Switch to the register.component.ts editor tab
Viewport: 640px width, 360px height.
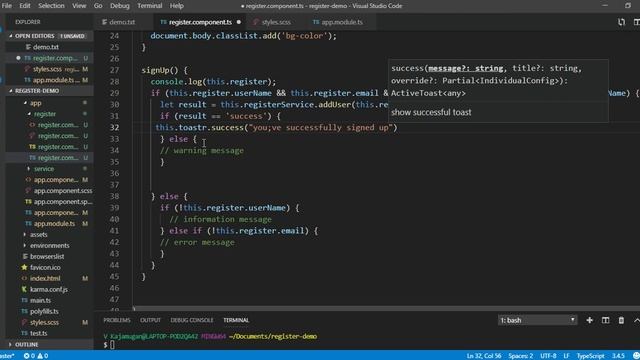[200, 22]
